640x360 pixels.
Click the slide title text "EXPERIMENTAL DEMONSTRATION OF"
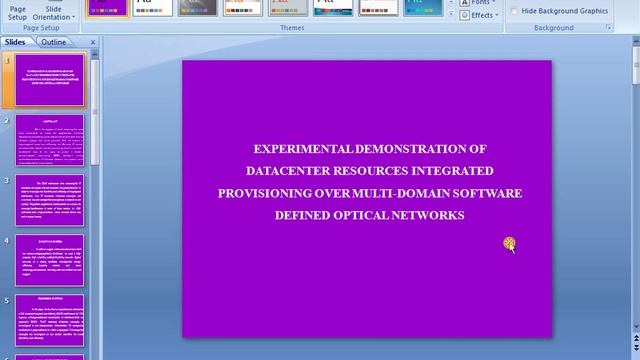click(x=370, y=149)
